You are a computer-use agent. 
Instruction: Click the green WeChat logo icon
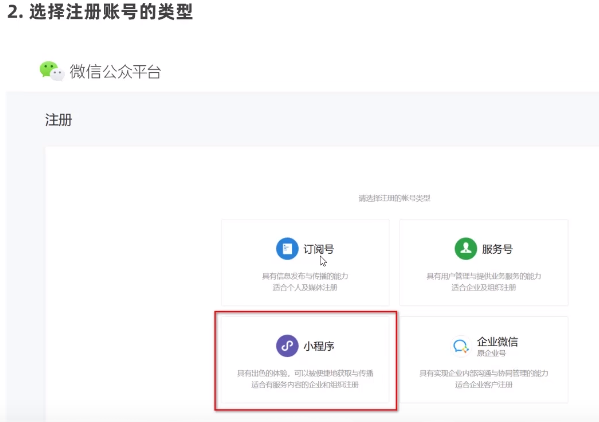pos(52,71)
